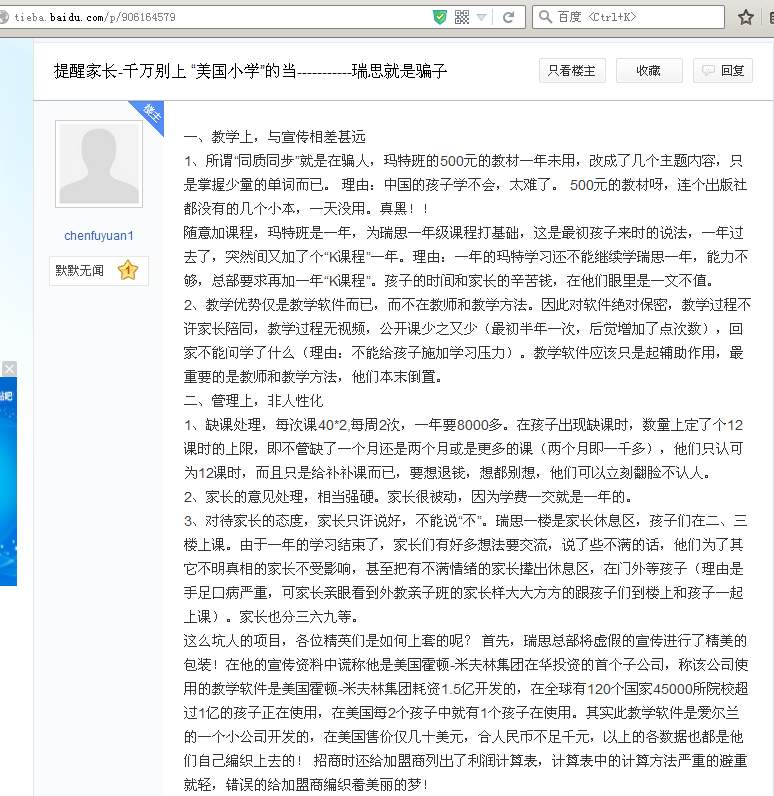Click the line starting 2、教学优势仅是教学软件
This screenshot has height=796, width=774.
point(467,305)
